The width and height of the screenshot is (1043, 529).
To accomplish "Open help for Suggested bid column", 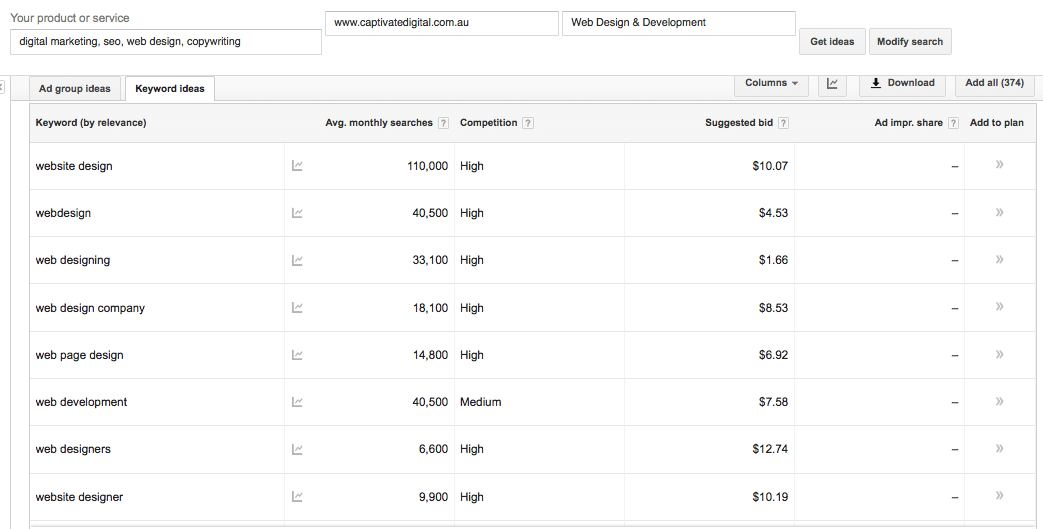I will pyautogui.click(x=783, y=123).
